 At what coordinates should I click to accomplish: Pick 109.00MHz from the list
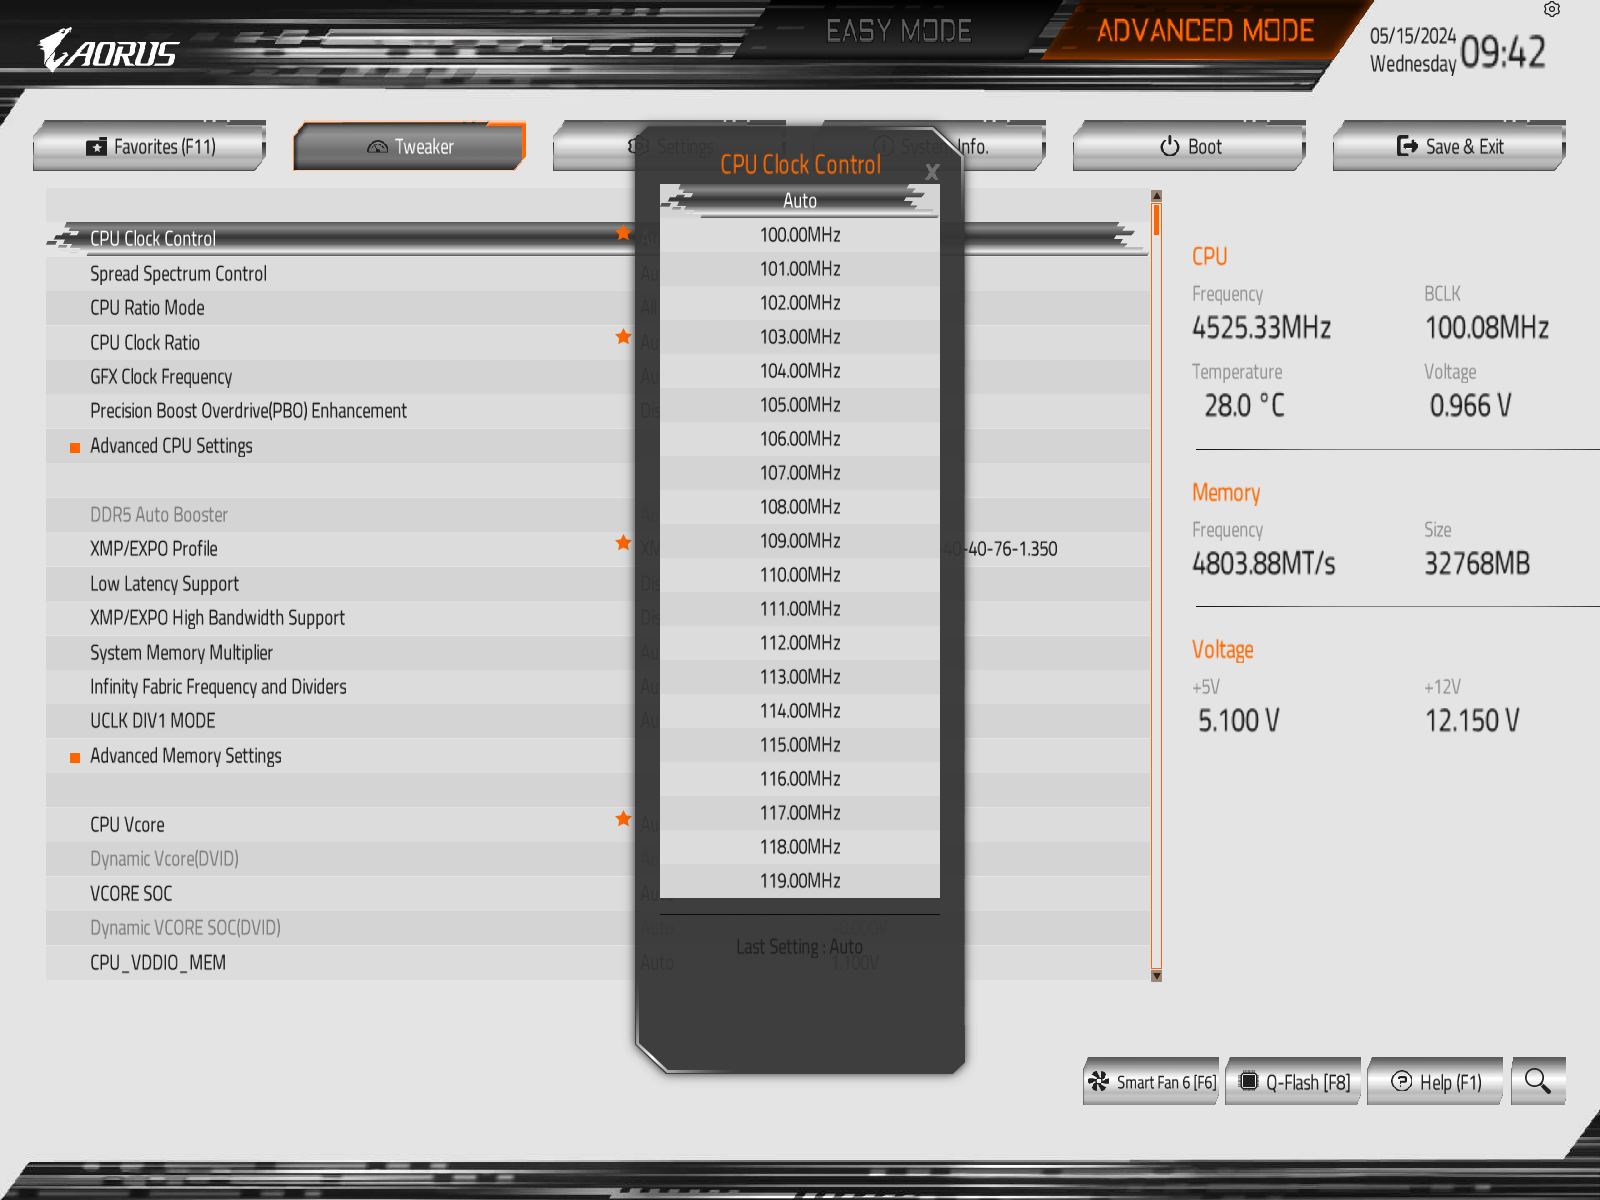(800, 541)
